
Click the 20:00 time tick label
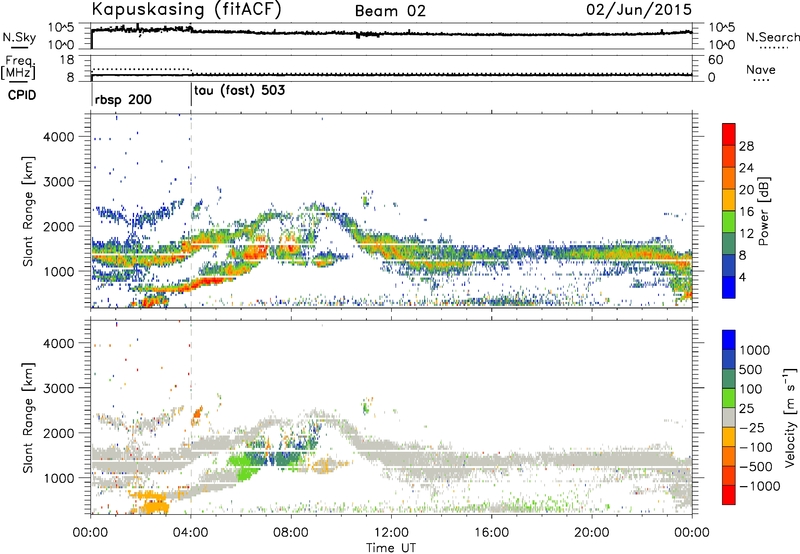592,533
